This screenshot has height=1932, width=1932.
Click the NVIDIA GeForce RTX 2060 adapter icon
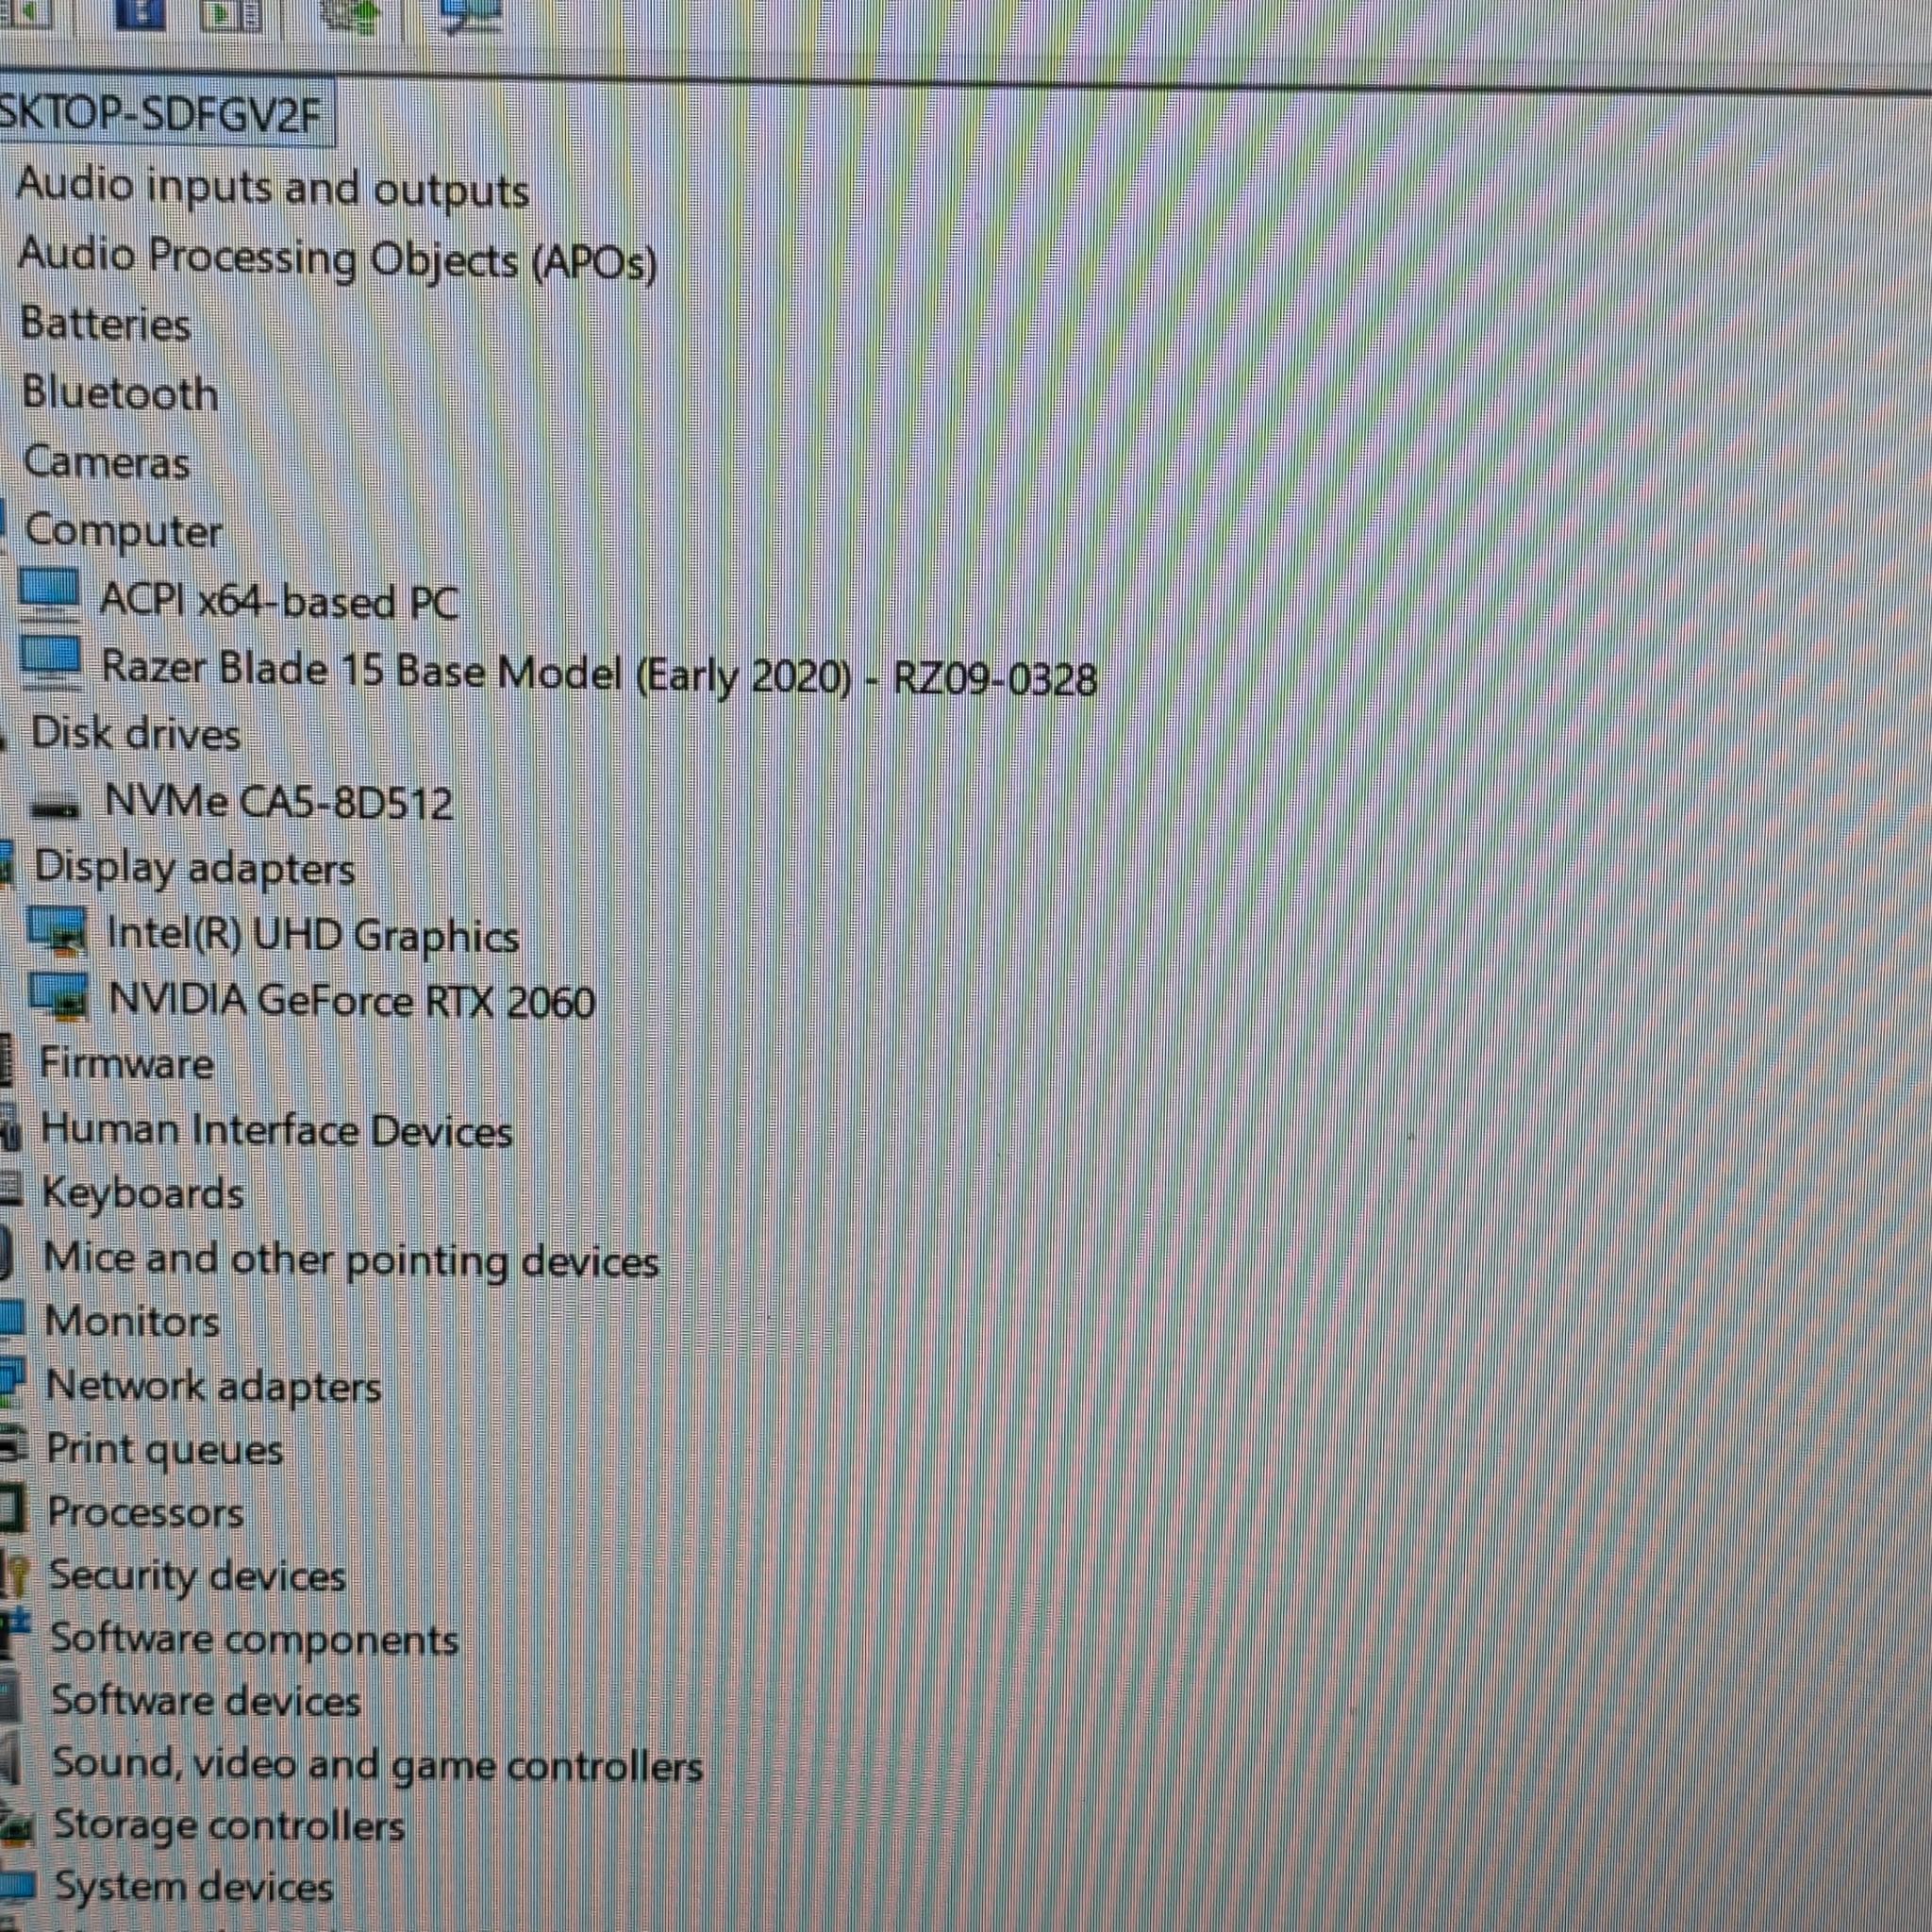pos(59,999)
